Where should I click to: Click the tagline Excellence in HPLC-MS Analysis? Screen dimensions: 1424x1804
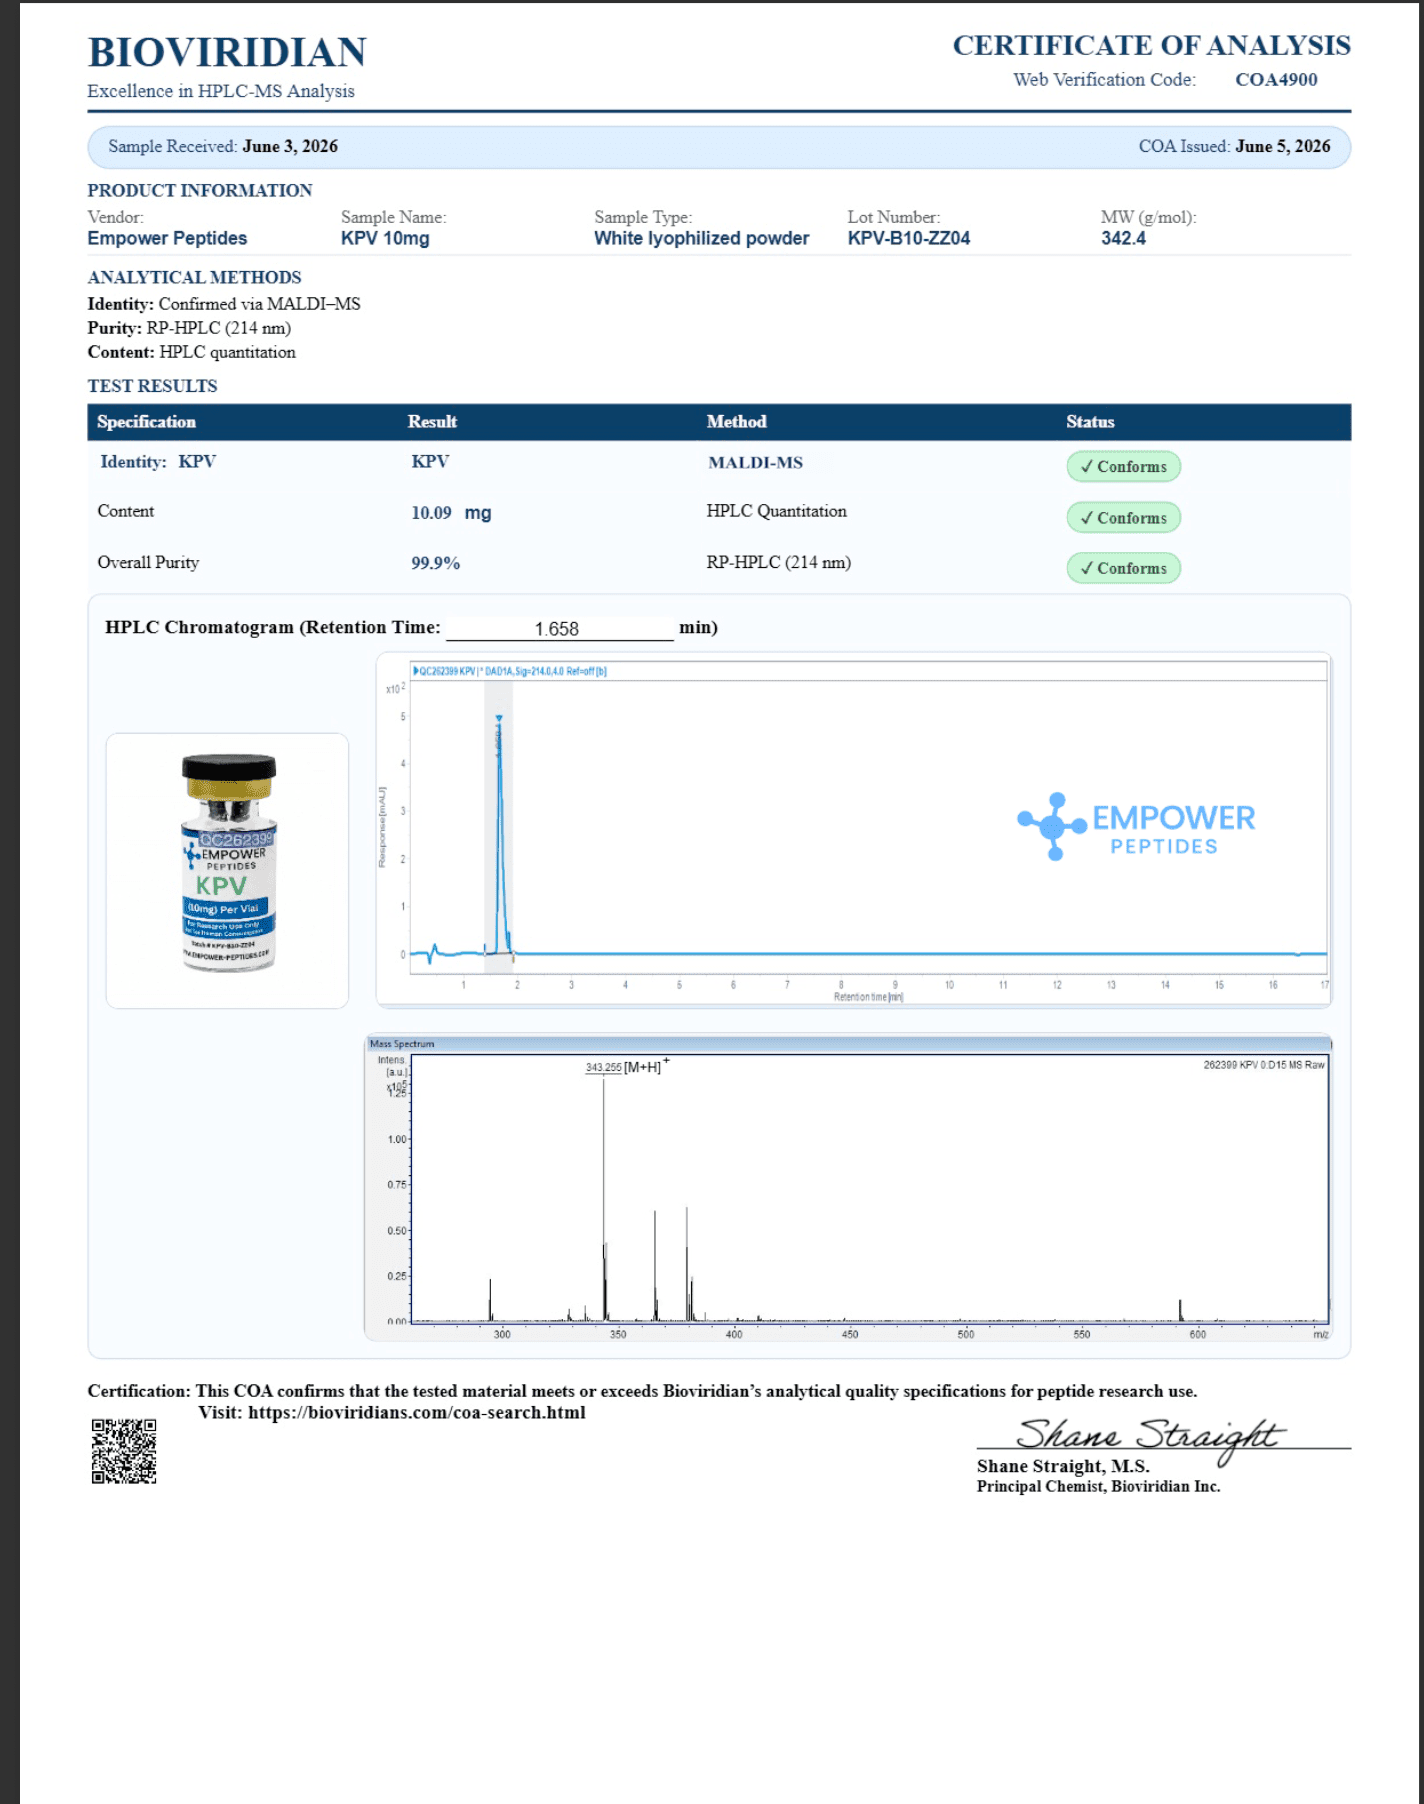[221, 91]
